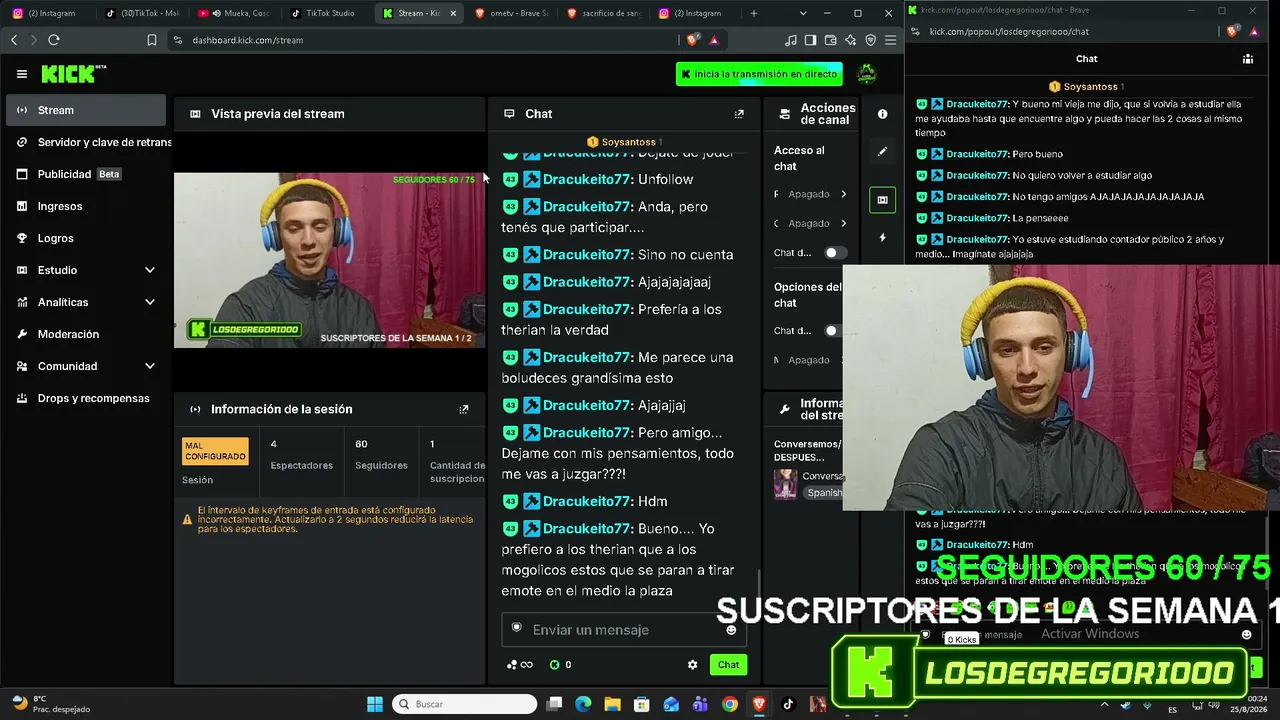Image resolution: width=1280 pixels, height=720 pixels.
Task: Open Brave's playlist music note icon
Action: (x=791, y=40)
